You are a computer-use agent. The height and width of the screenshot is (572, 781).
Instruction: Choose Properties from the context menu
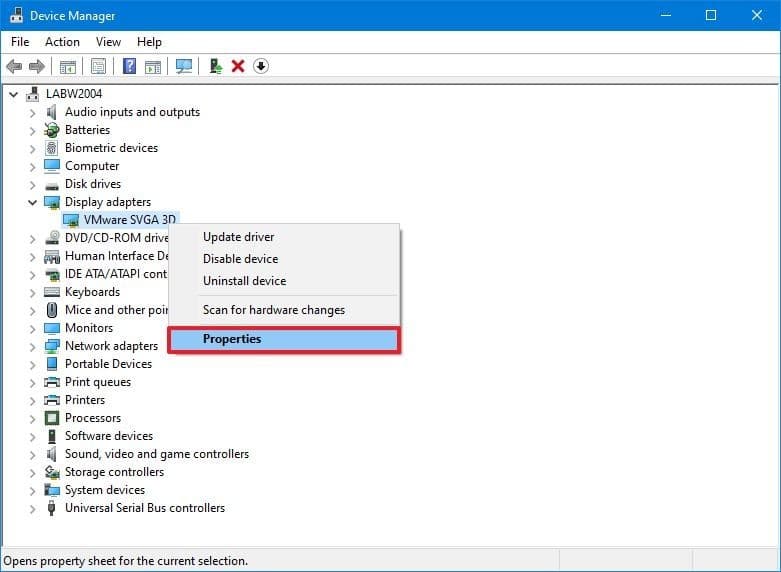[232, 339]
